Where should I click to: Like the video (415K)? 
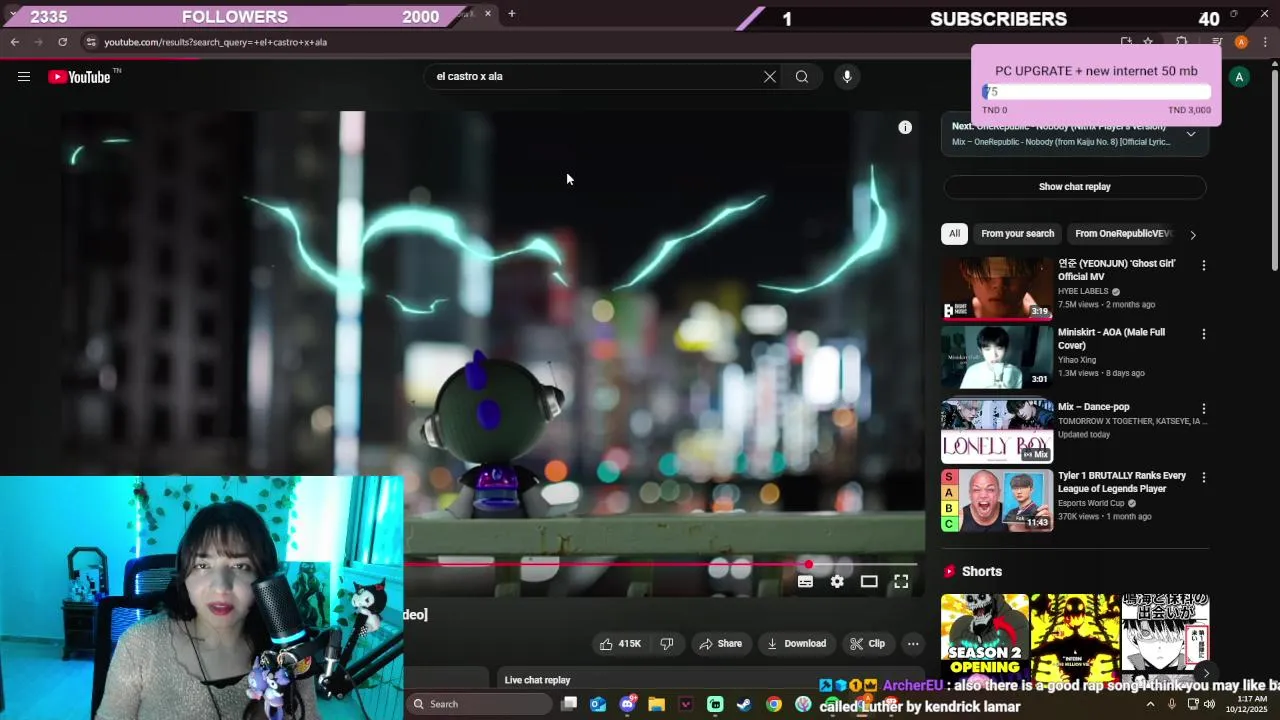[x=620, y=644]
